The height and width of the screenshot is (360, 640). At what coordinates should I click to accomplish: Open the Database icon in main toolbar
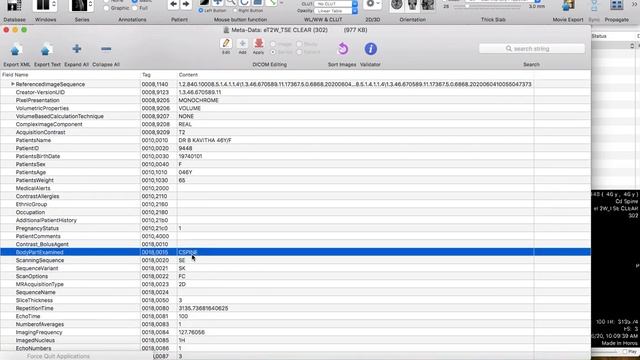coord(13,5)
